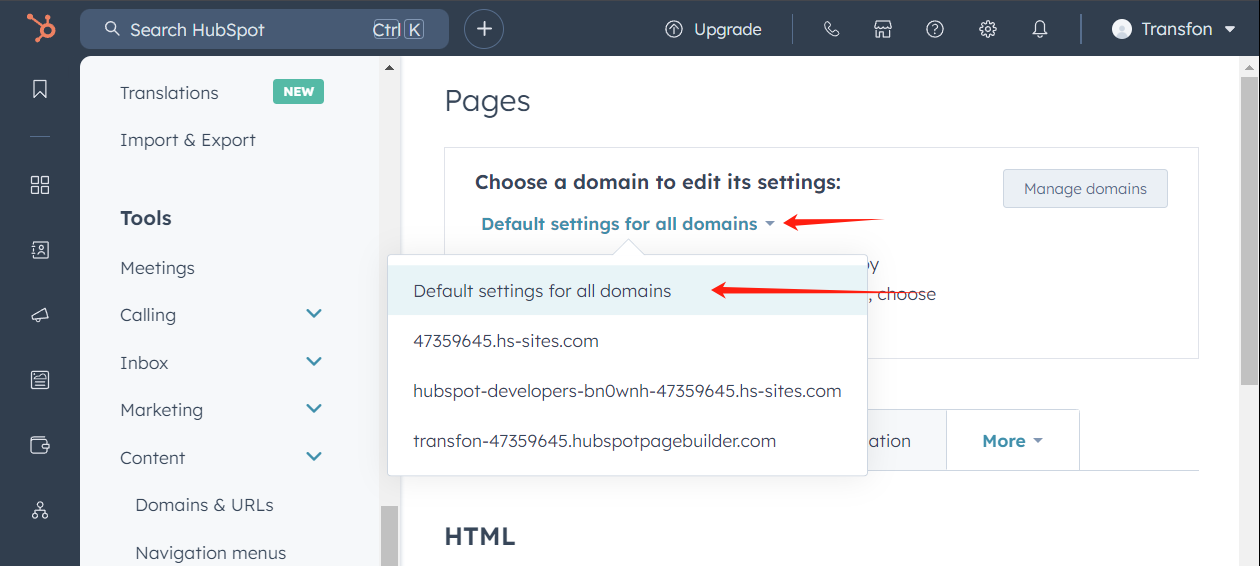Open Navigation menus in sidebar

pyautogui.click(x=210, y=553)
